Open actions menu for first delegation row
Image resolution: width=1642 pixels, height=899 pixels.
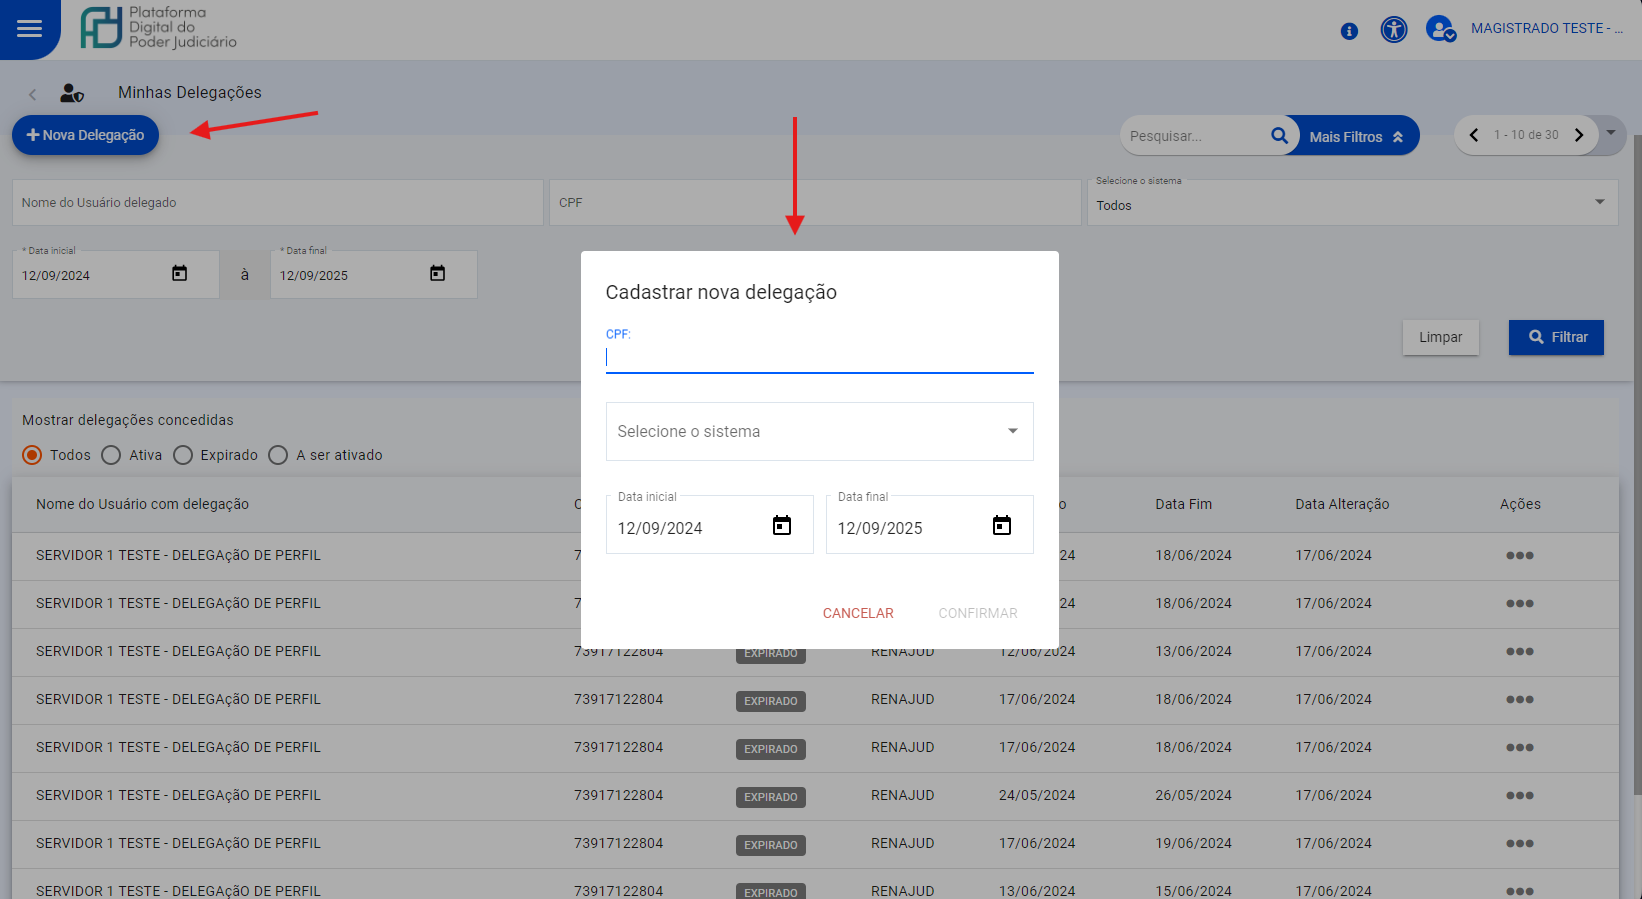[x=1519, y=556]
